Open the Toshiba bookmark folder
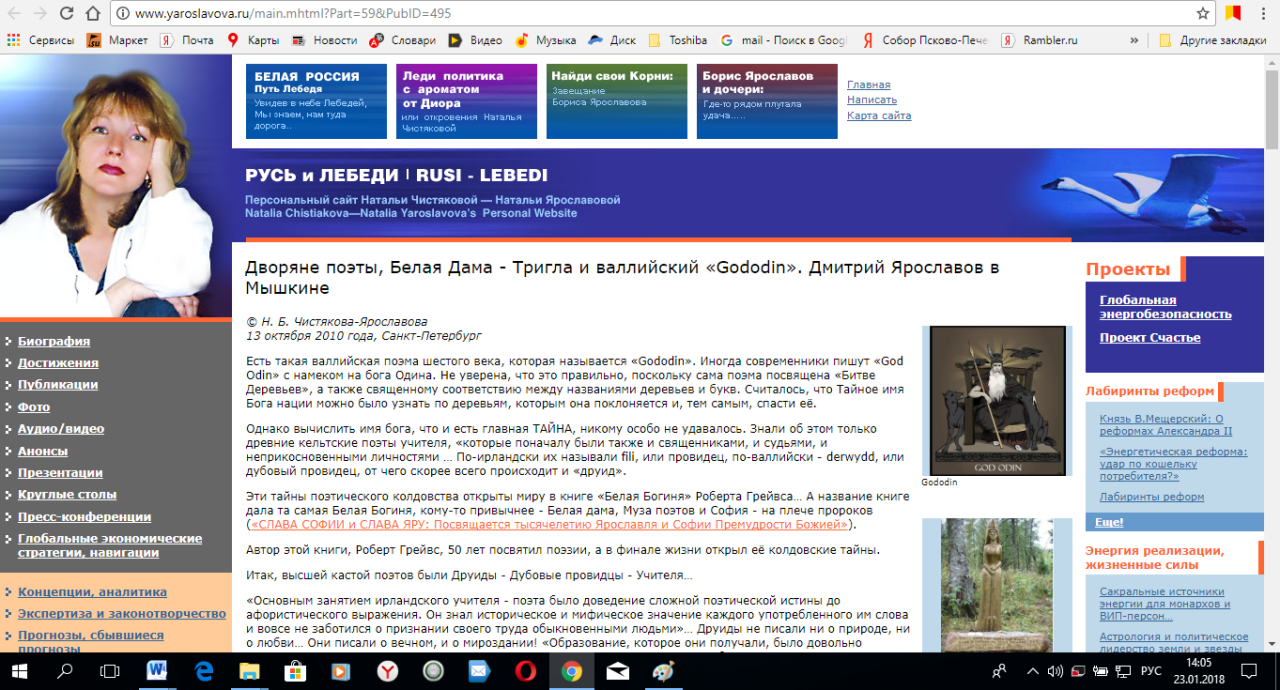Screen dimensions: 1280x690 pos(678,40)
